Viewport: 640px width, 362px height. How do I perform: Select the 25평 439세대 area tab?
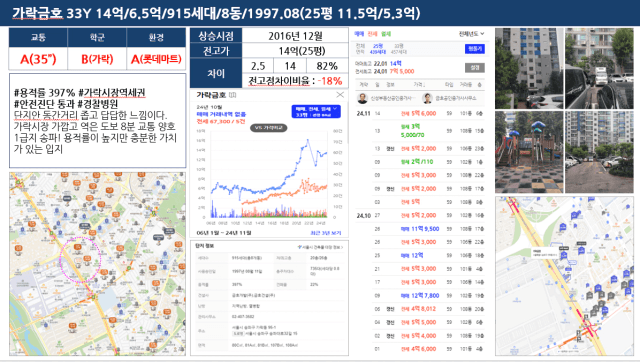click(x=378, y=49)
